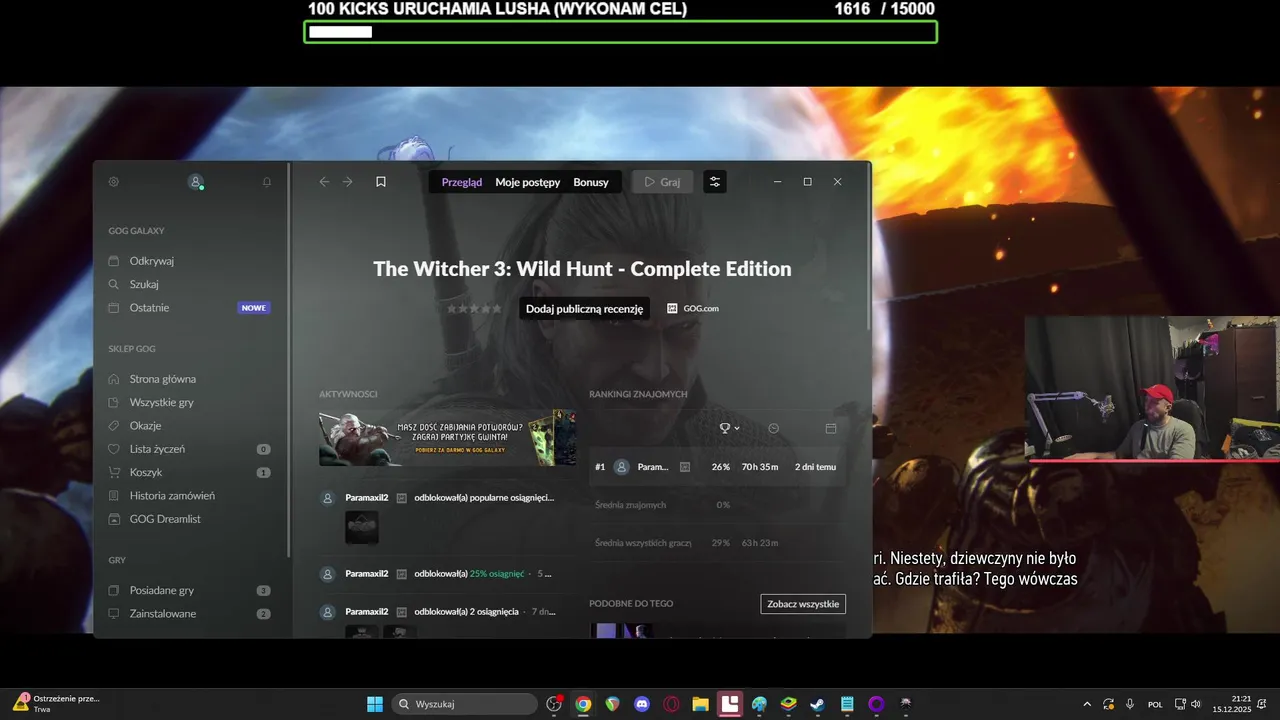The image size is (1280, 720).
Task: Click the green 25% osiągnięć link
Action: click(x=499, y=574)
